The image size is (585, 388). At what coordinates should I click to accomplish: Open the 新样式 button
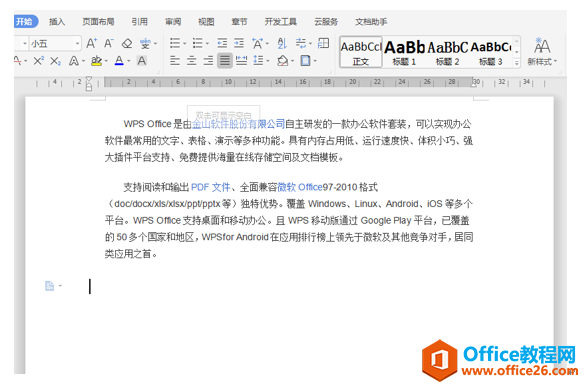click(542, 52)
